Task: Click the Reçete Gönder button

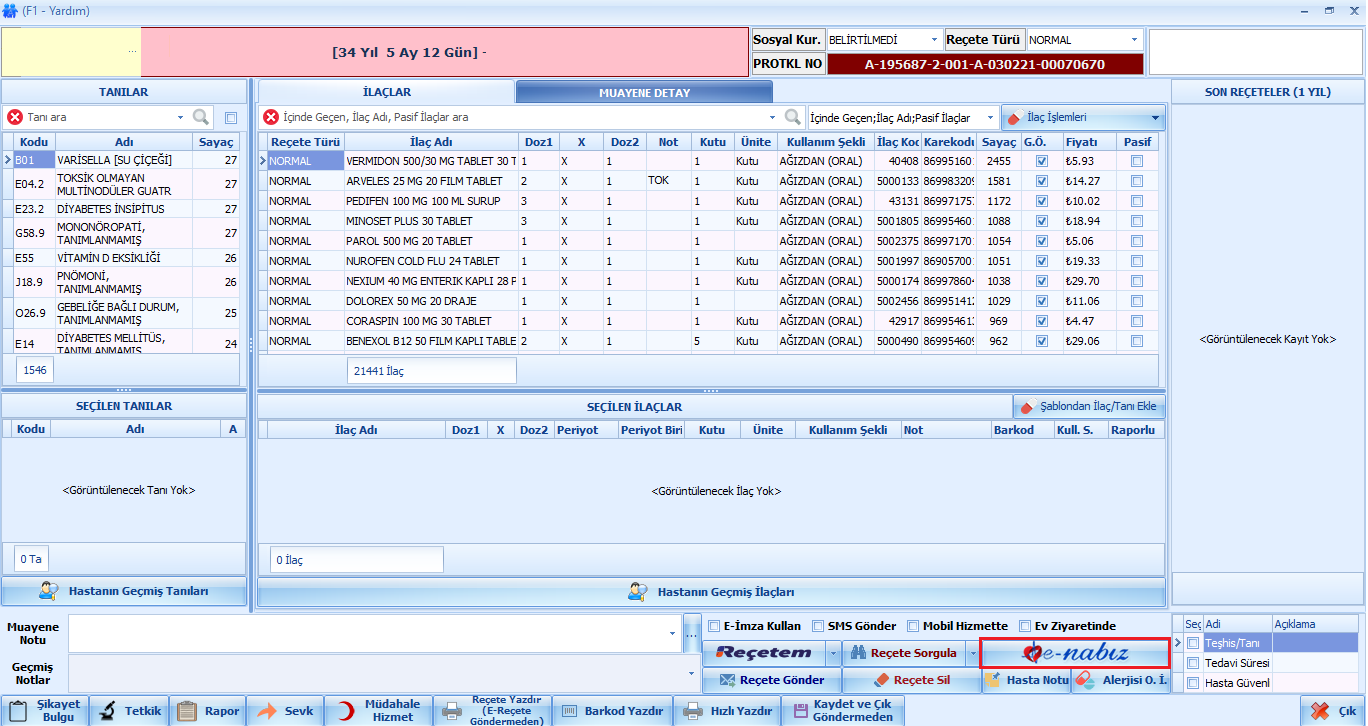Action: pos(771,680)
